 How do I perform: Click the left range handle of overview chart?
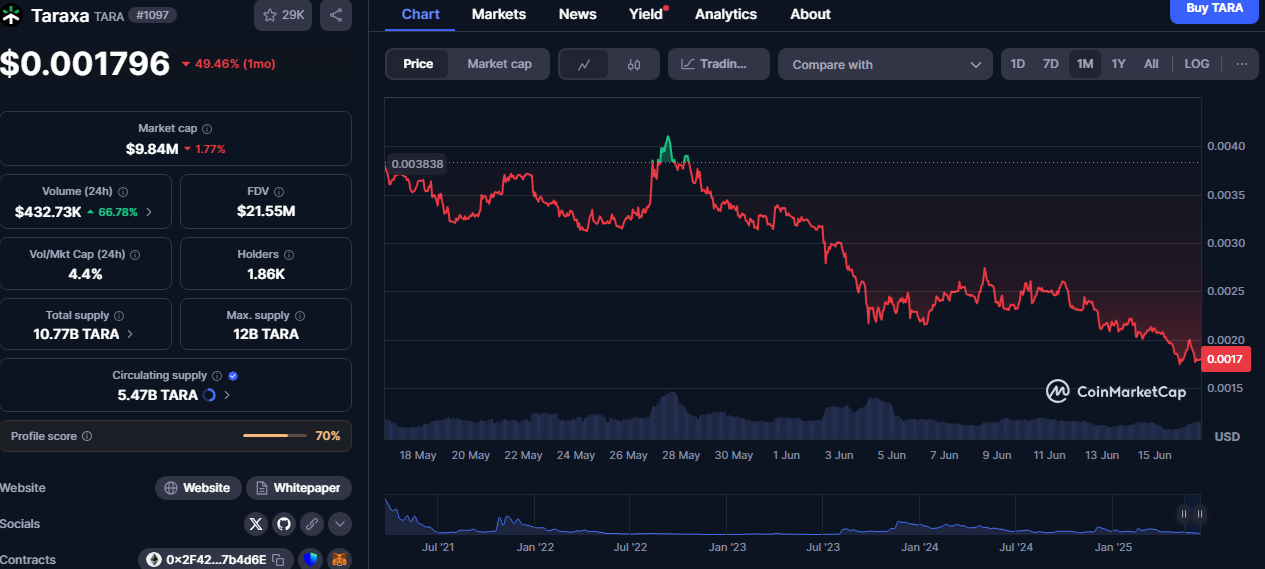1183,514
